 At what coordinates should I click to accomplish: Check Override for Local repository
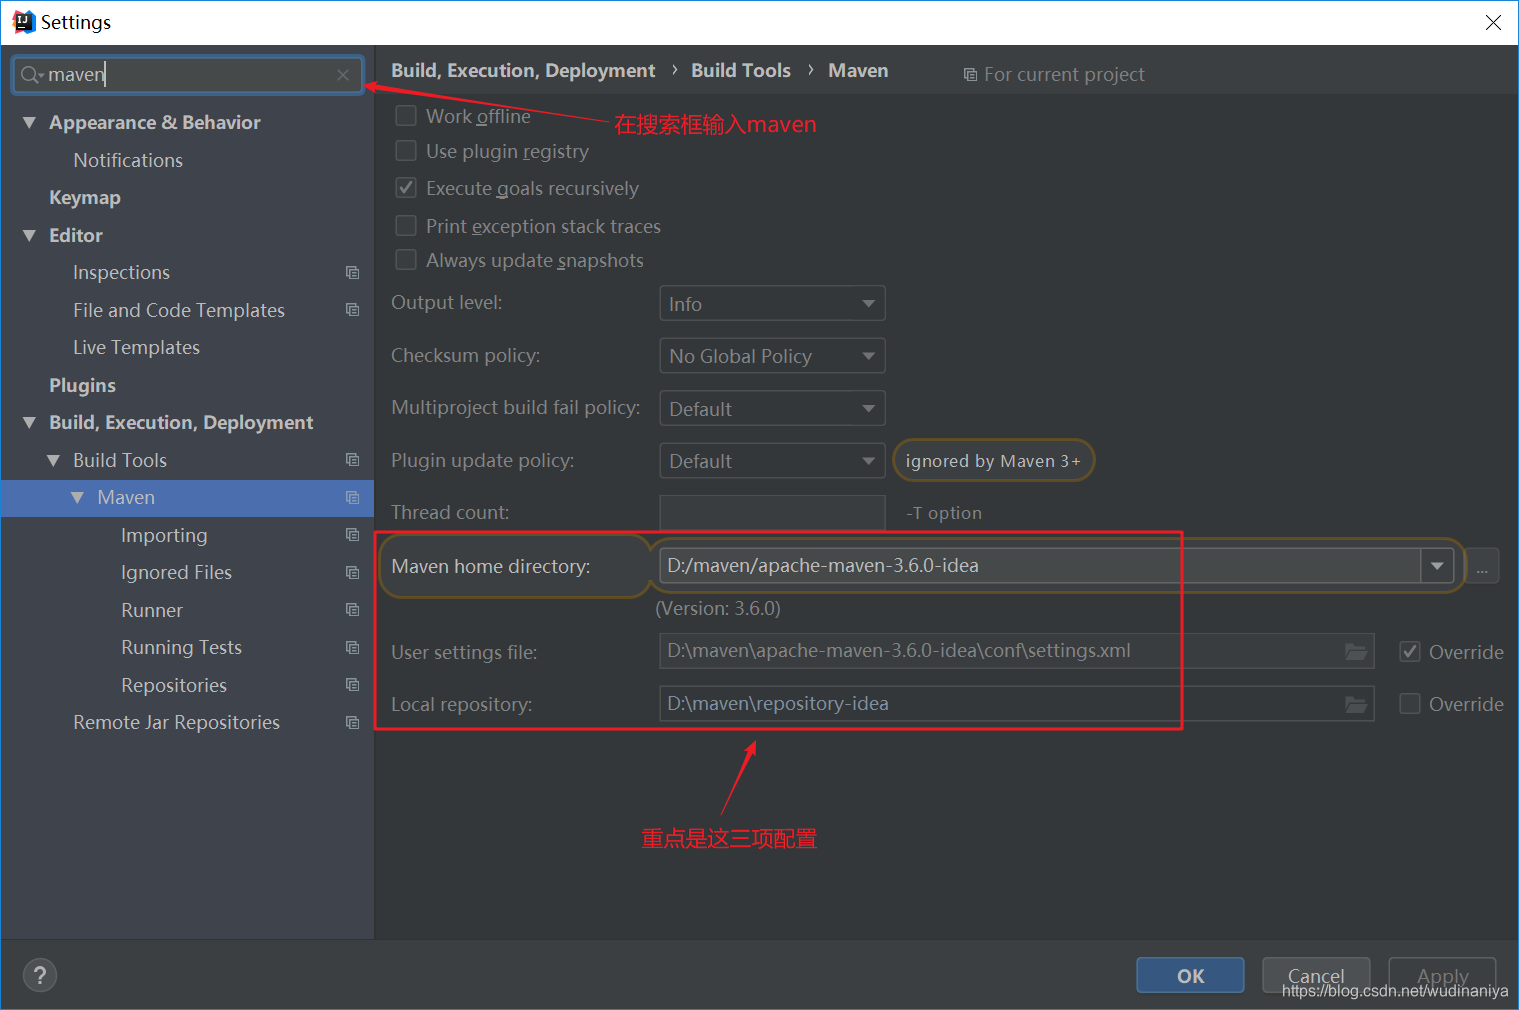click(1410, 704)
